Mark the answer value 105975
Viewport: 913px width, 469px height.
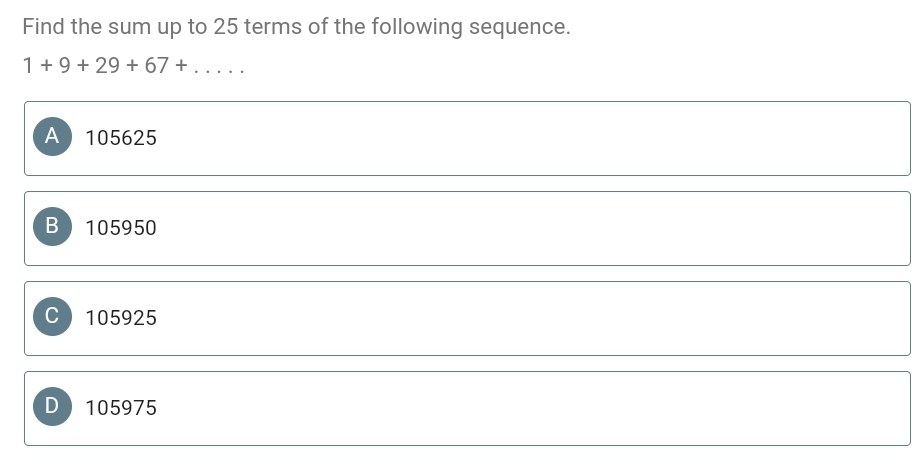click(121, 408)
